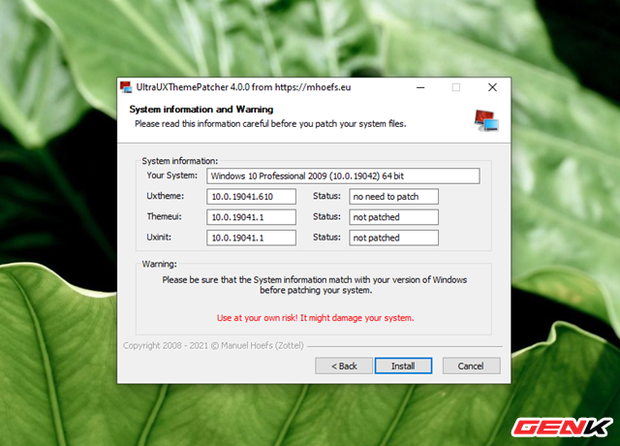Click the UltraUXThemePatcher app icon in title bar

[x=125, y=88]
